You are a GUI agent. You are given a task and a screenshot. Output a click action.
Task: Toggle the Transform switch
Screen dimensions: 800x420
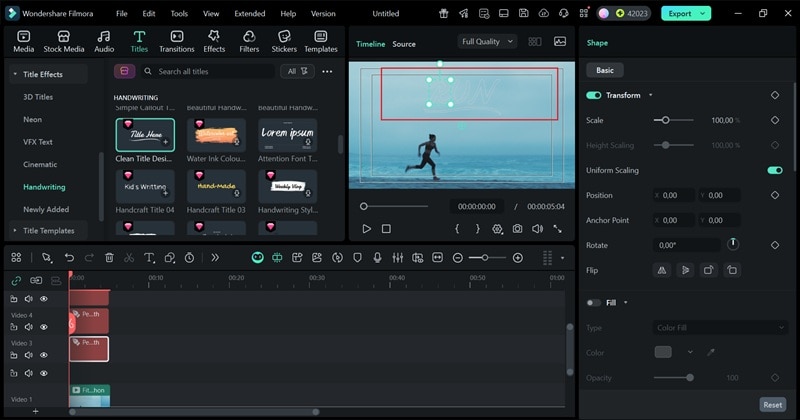pyautogui.click(x=594, y=95)
